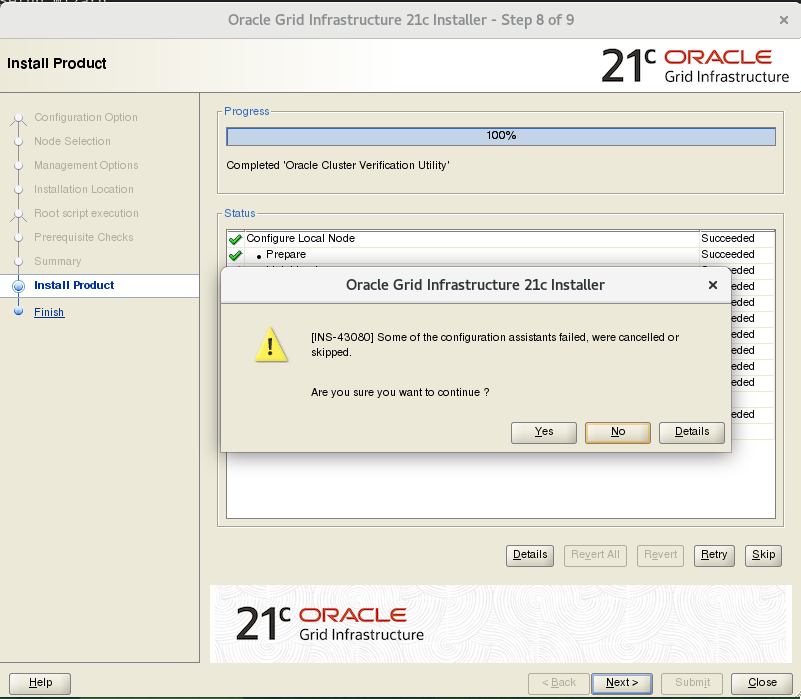This screenshot has height=699, width=801.
Task: Close the INS-43080 warning dialog with X
Action: (x=713, y=285)
